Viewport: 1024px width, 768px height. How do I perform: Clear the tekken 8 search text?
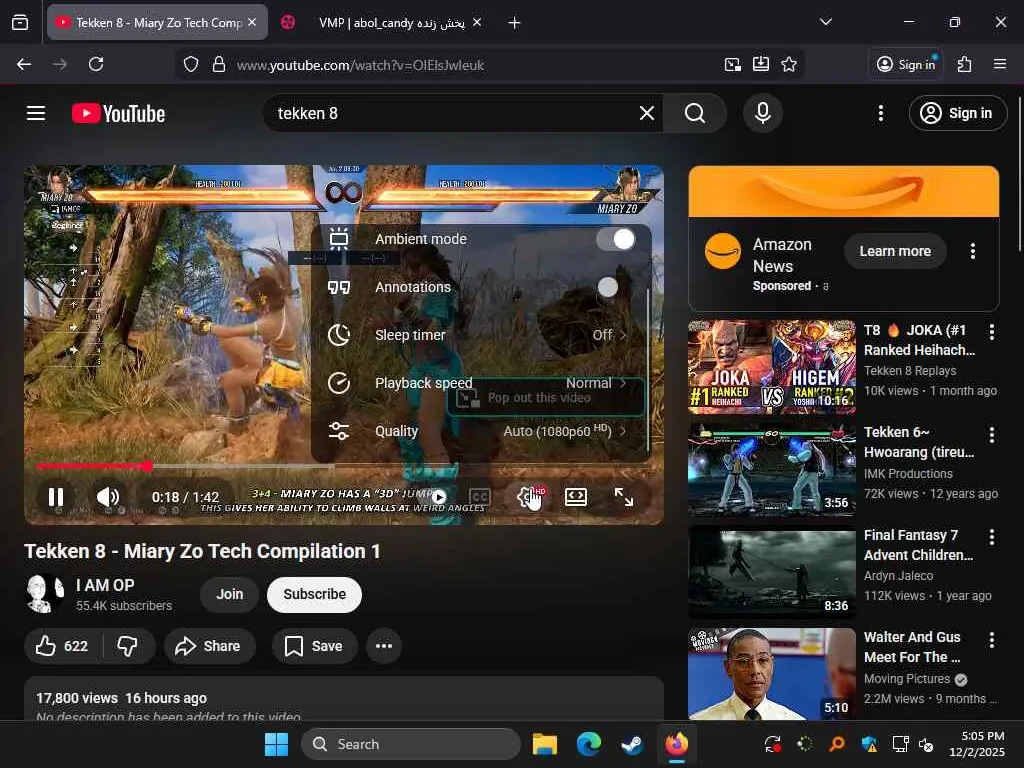pos(647,113)
